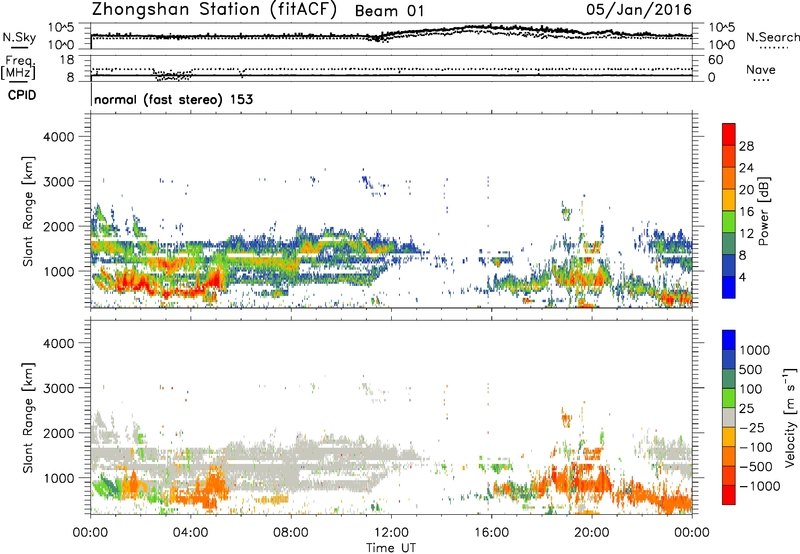This screenshot has height=554, width=800.
Task: Pick the red top segment of Power colorbar
Action: point(729,134)
